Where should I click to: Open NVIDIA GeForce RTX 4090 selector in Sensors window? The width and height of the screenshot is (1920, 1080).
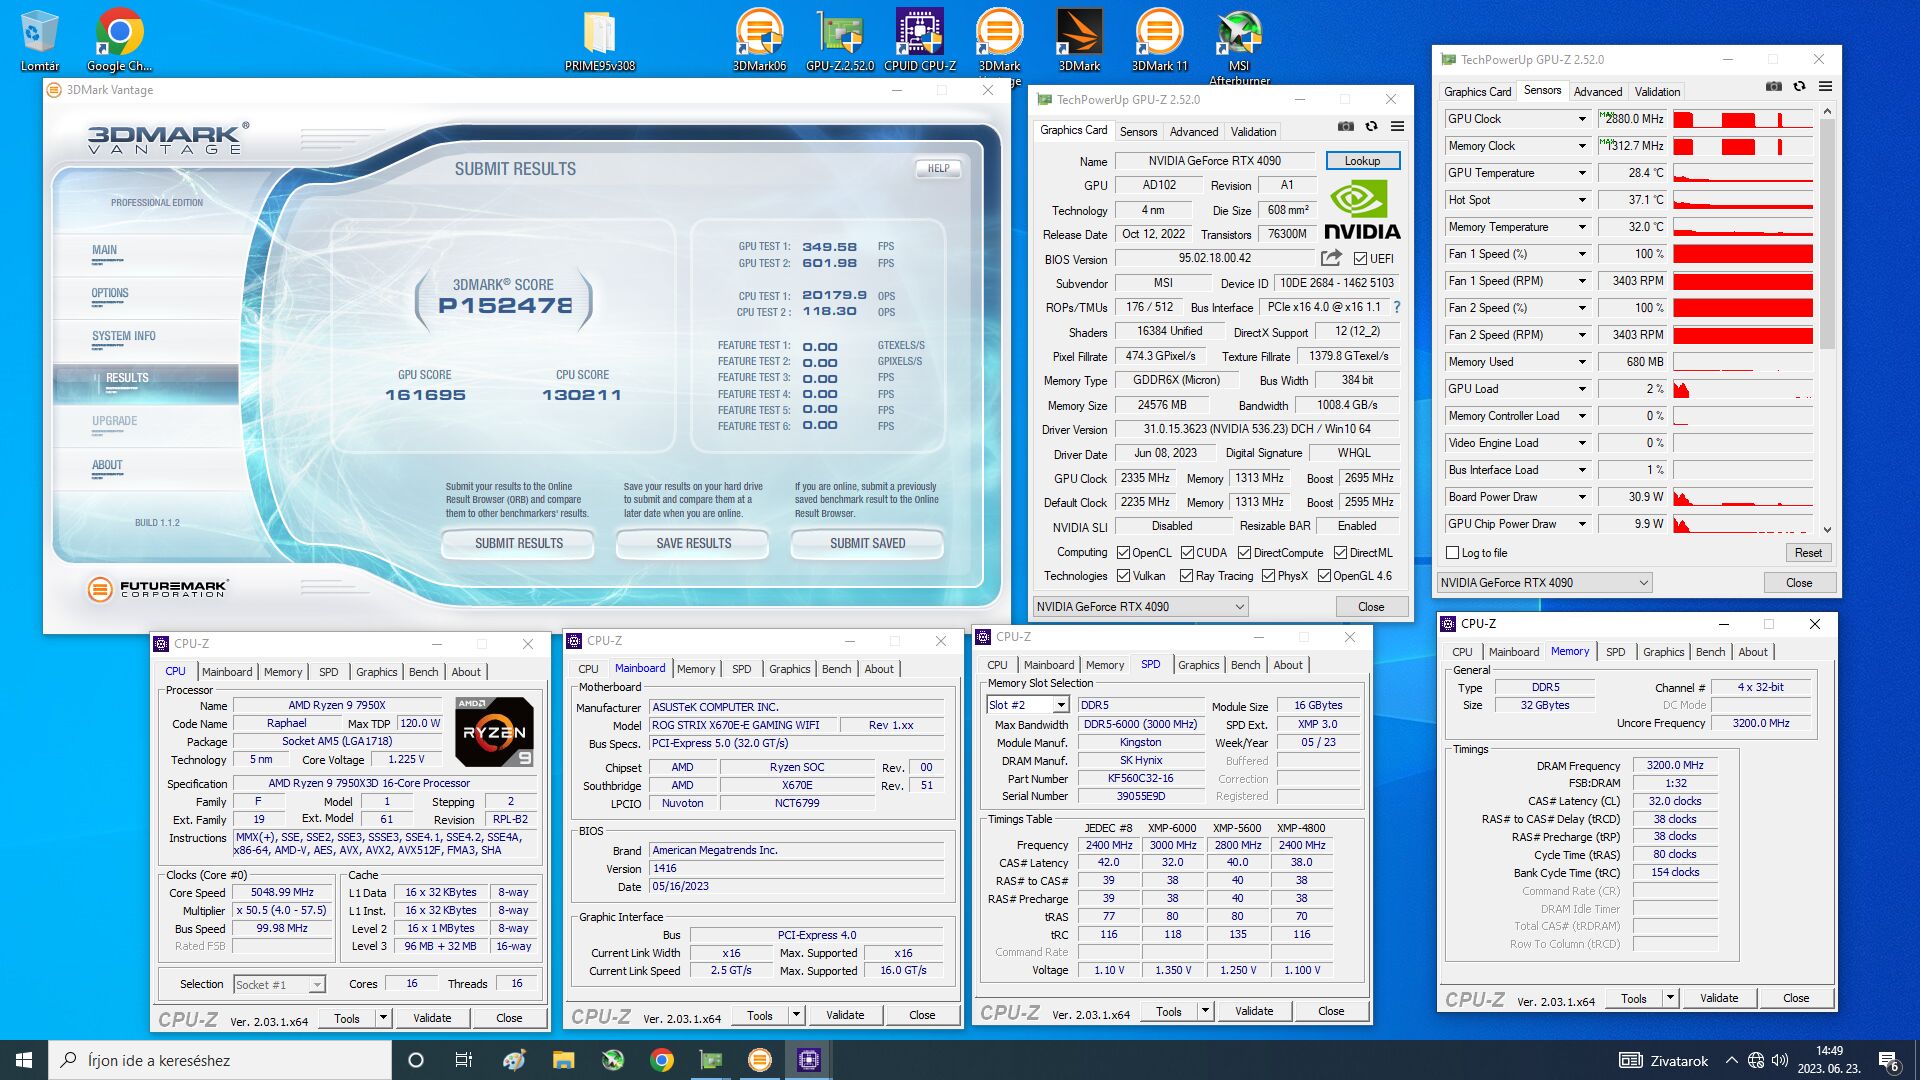1544,583
